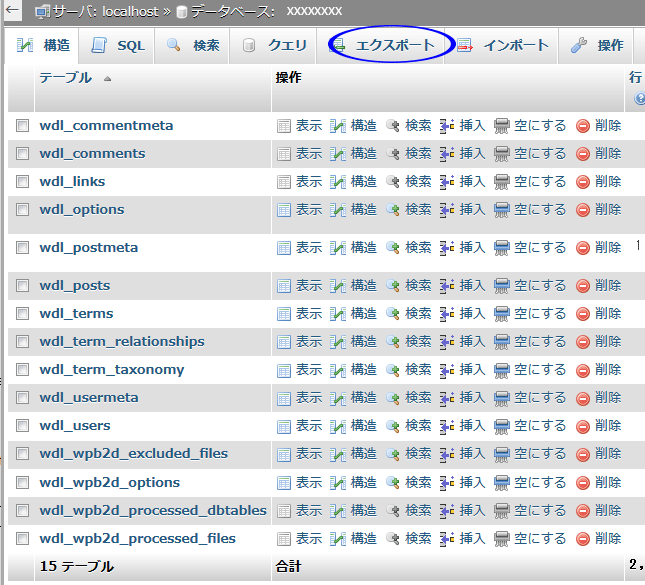Click the structure icon for wdl_comments row

pos(338,154)
